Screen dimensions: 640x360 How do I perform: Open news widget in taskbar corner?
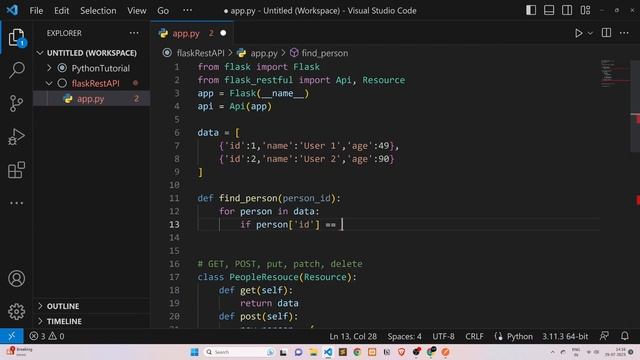point(20,352)
